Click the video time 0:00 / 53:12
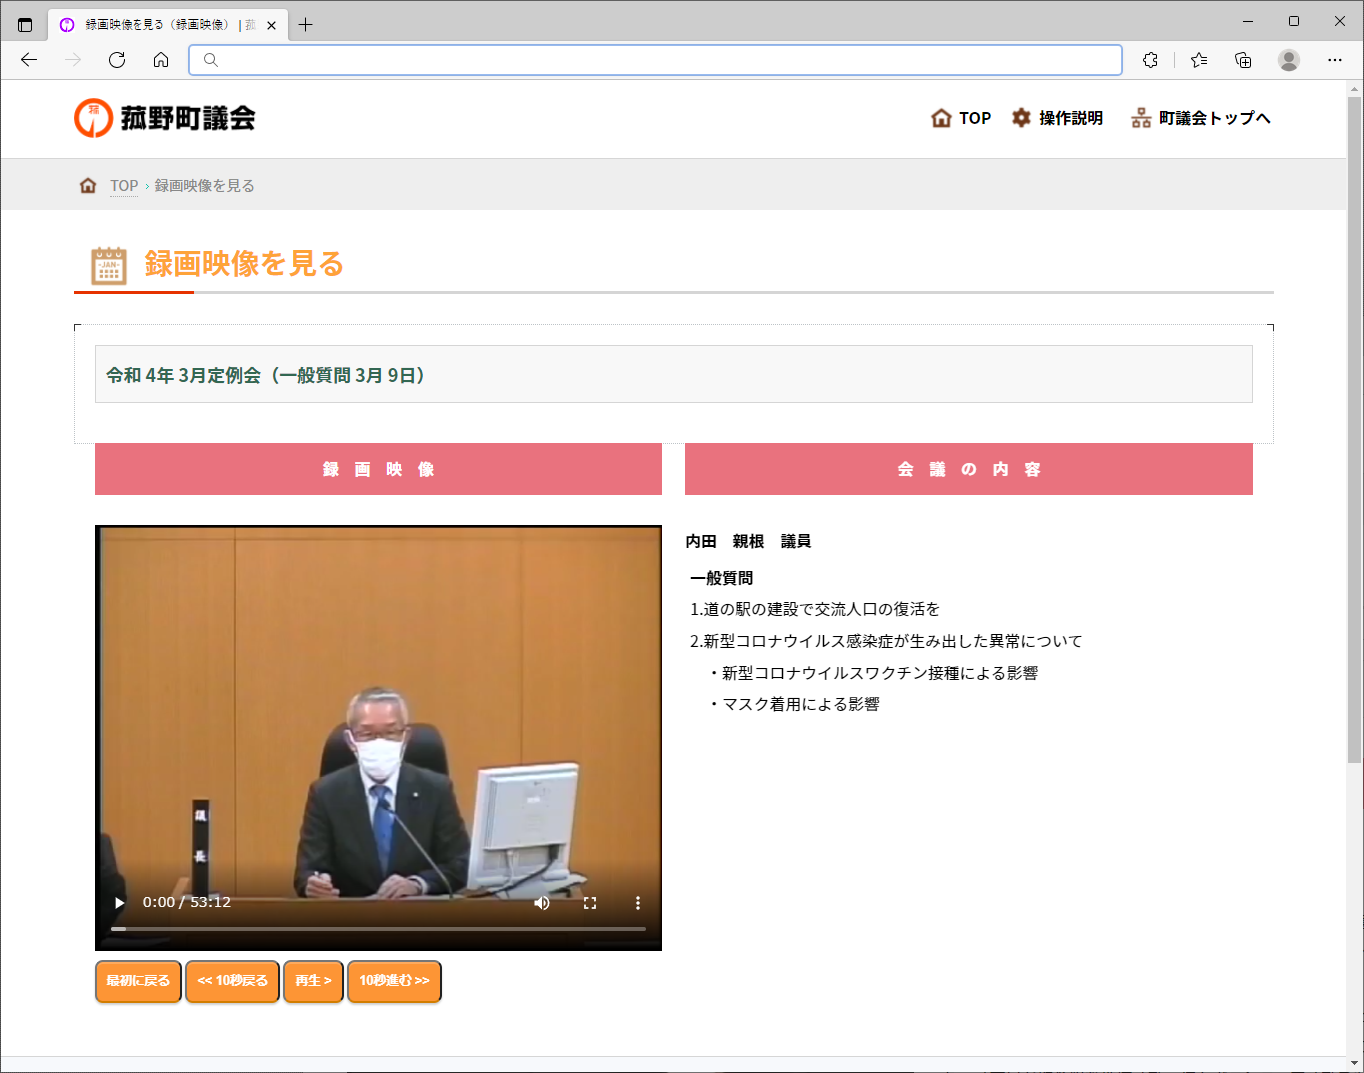This screenshot has width=1364, height=1073. coord(186,902)
